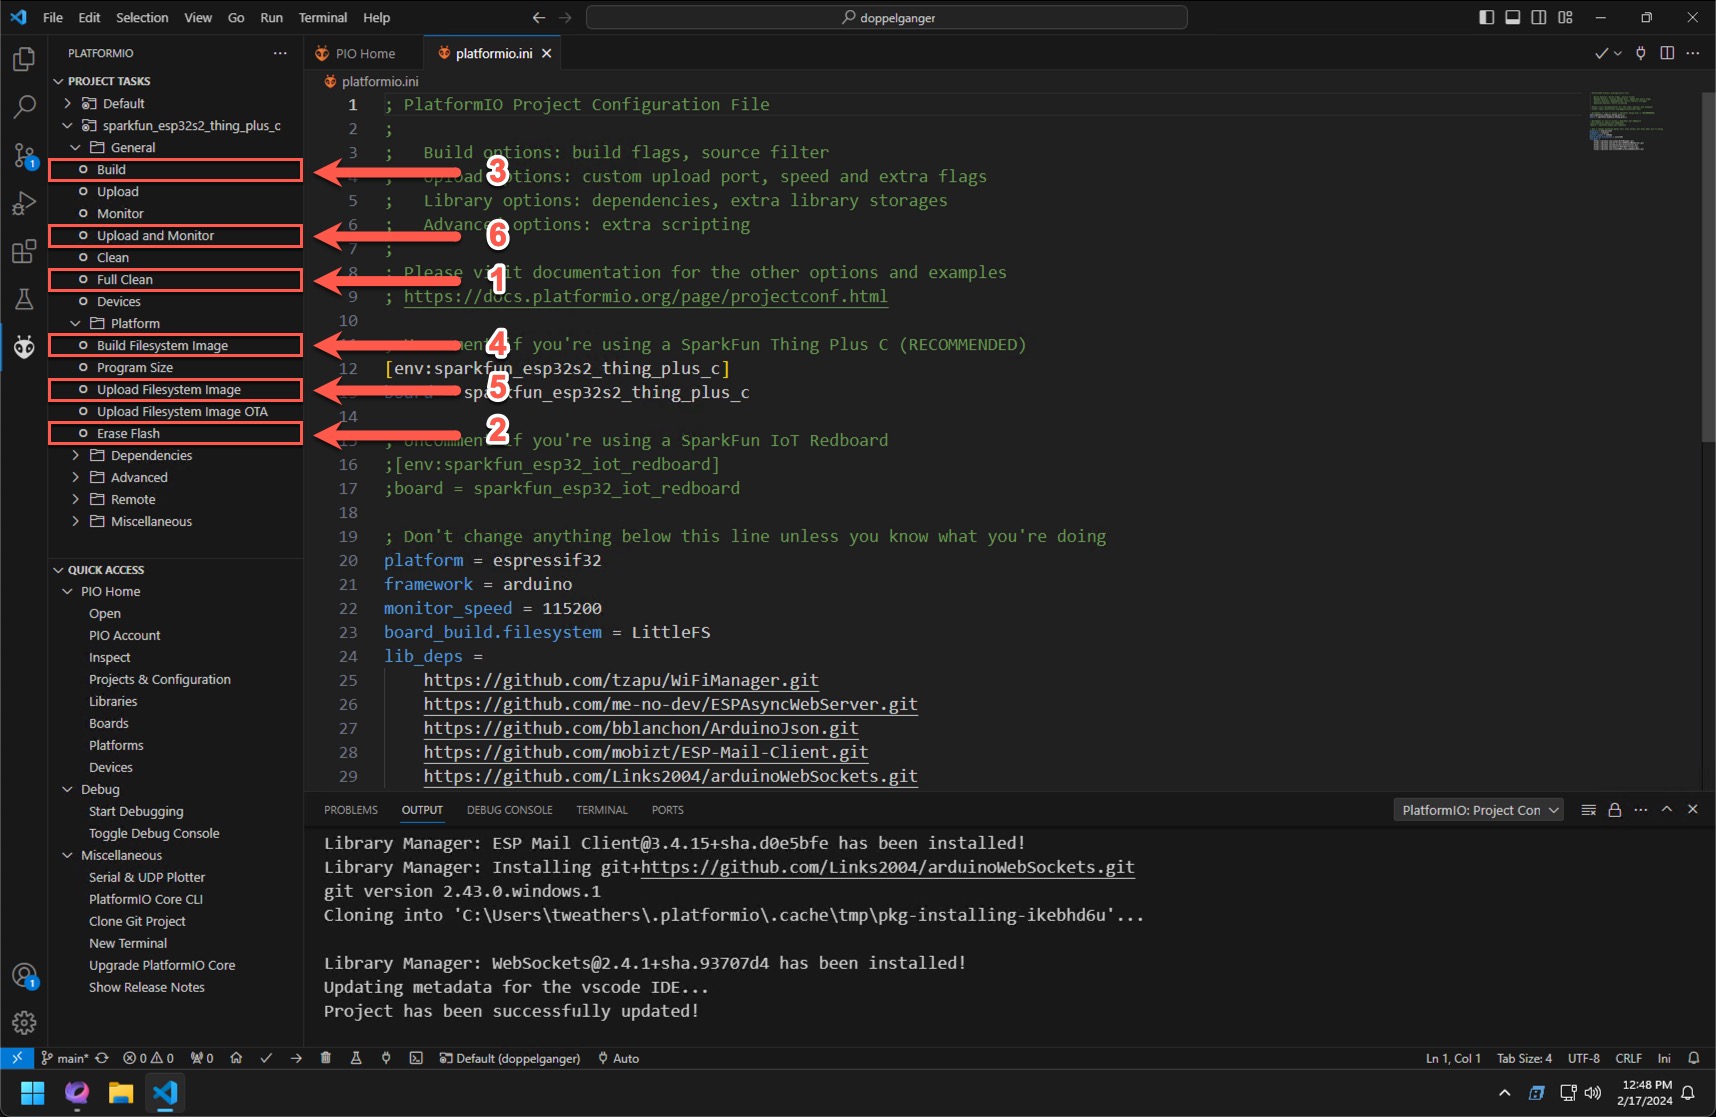Click Split Editor icon in editor toolbar
1716x1117 pixels.
1667,53
